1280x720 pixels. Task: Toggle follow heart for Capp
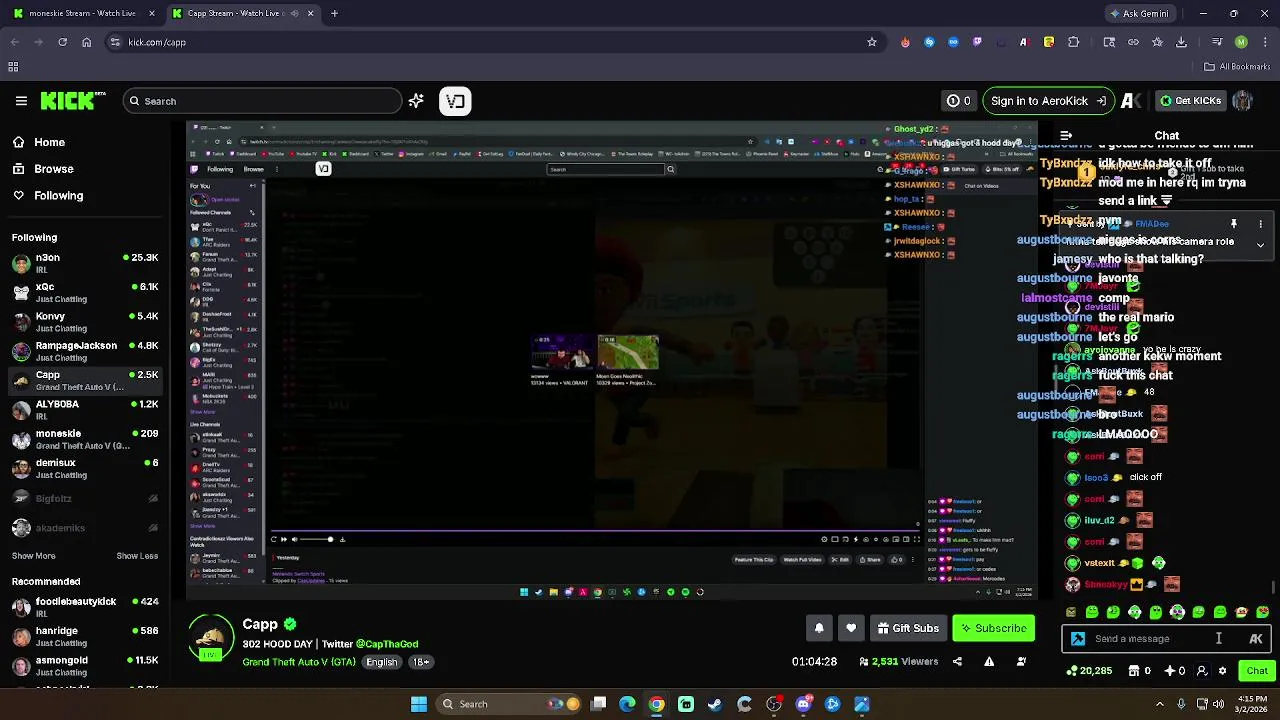851,628
